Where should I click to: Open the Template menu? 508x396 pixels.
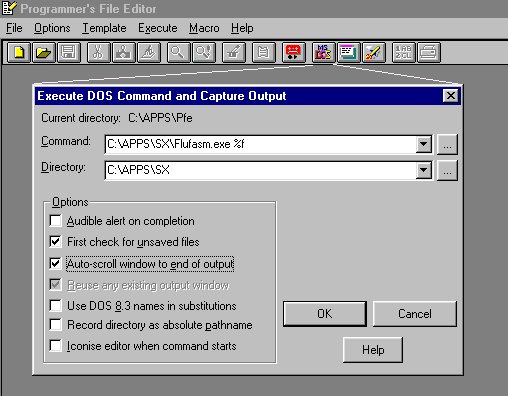pos(104,28)
